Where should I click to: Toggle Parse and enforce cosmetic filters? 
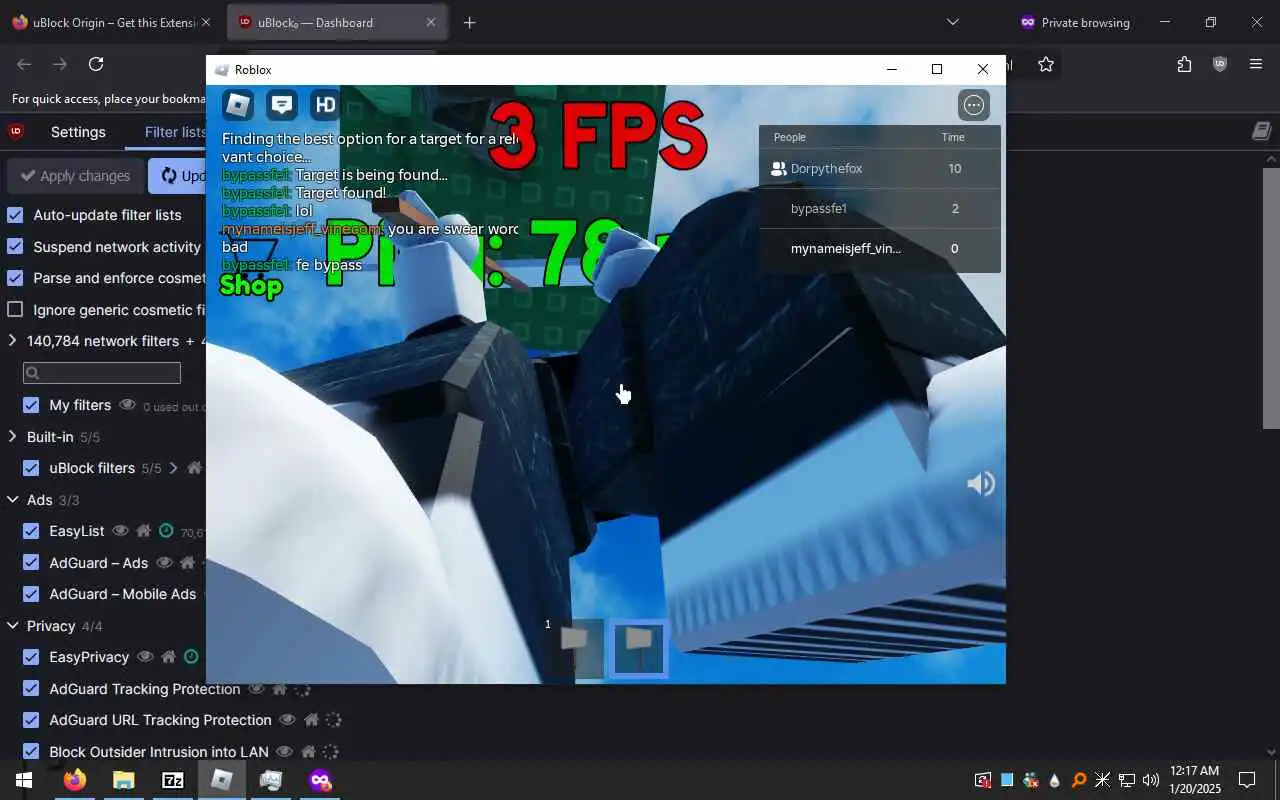(x=15, y=278)
